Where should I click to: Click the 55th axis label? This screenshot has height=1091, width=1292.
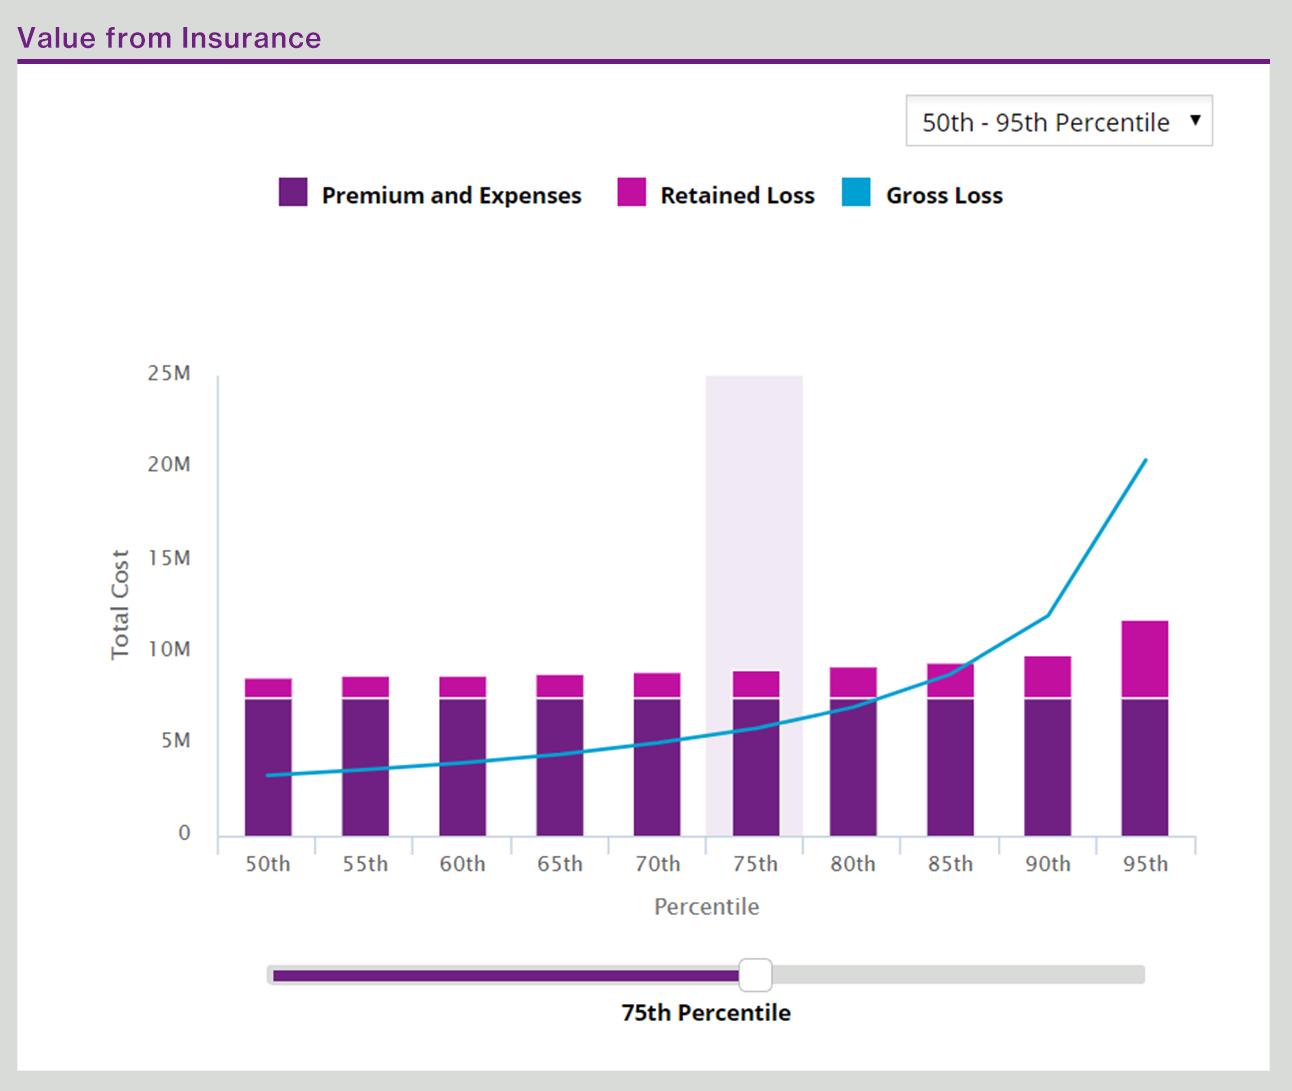coord(365,864)
